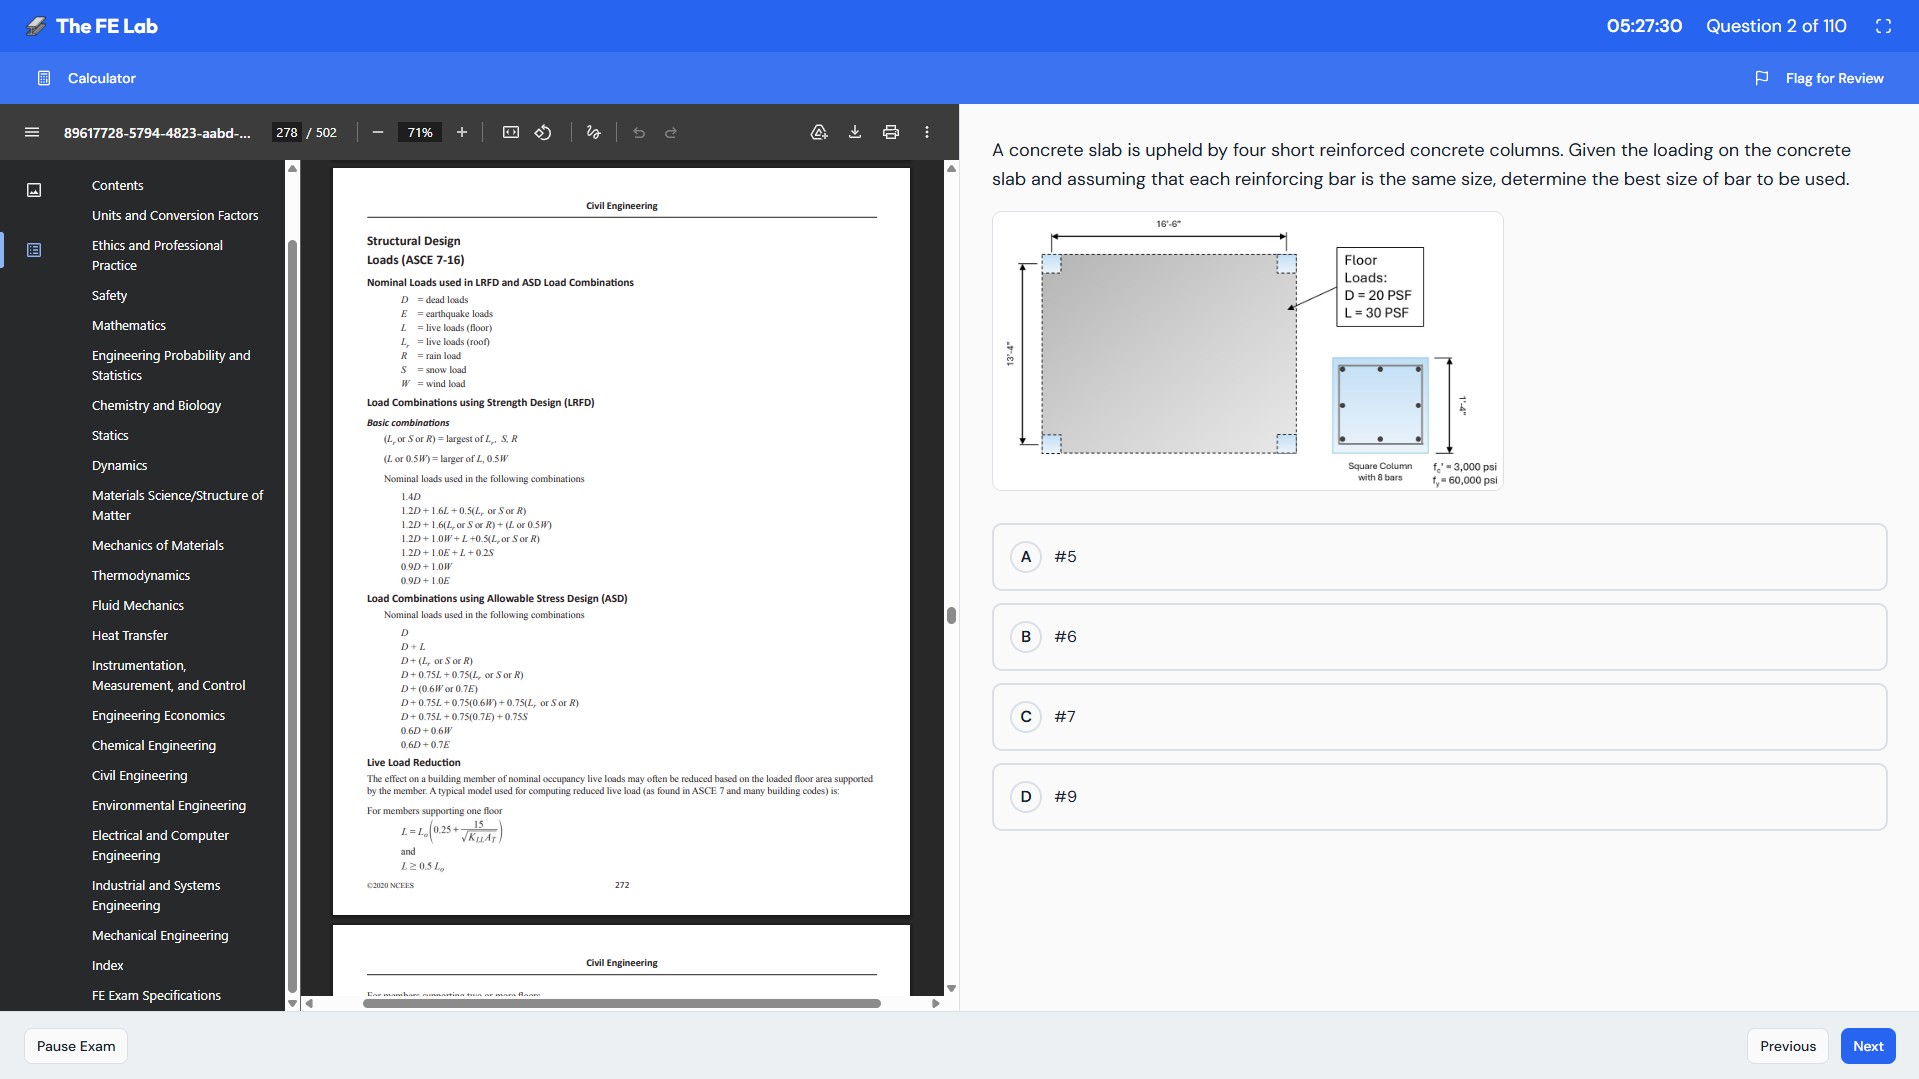The image size is (1919, 1079).
Task: Open the Index outline entry
Action: [x=108, y=965]
